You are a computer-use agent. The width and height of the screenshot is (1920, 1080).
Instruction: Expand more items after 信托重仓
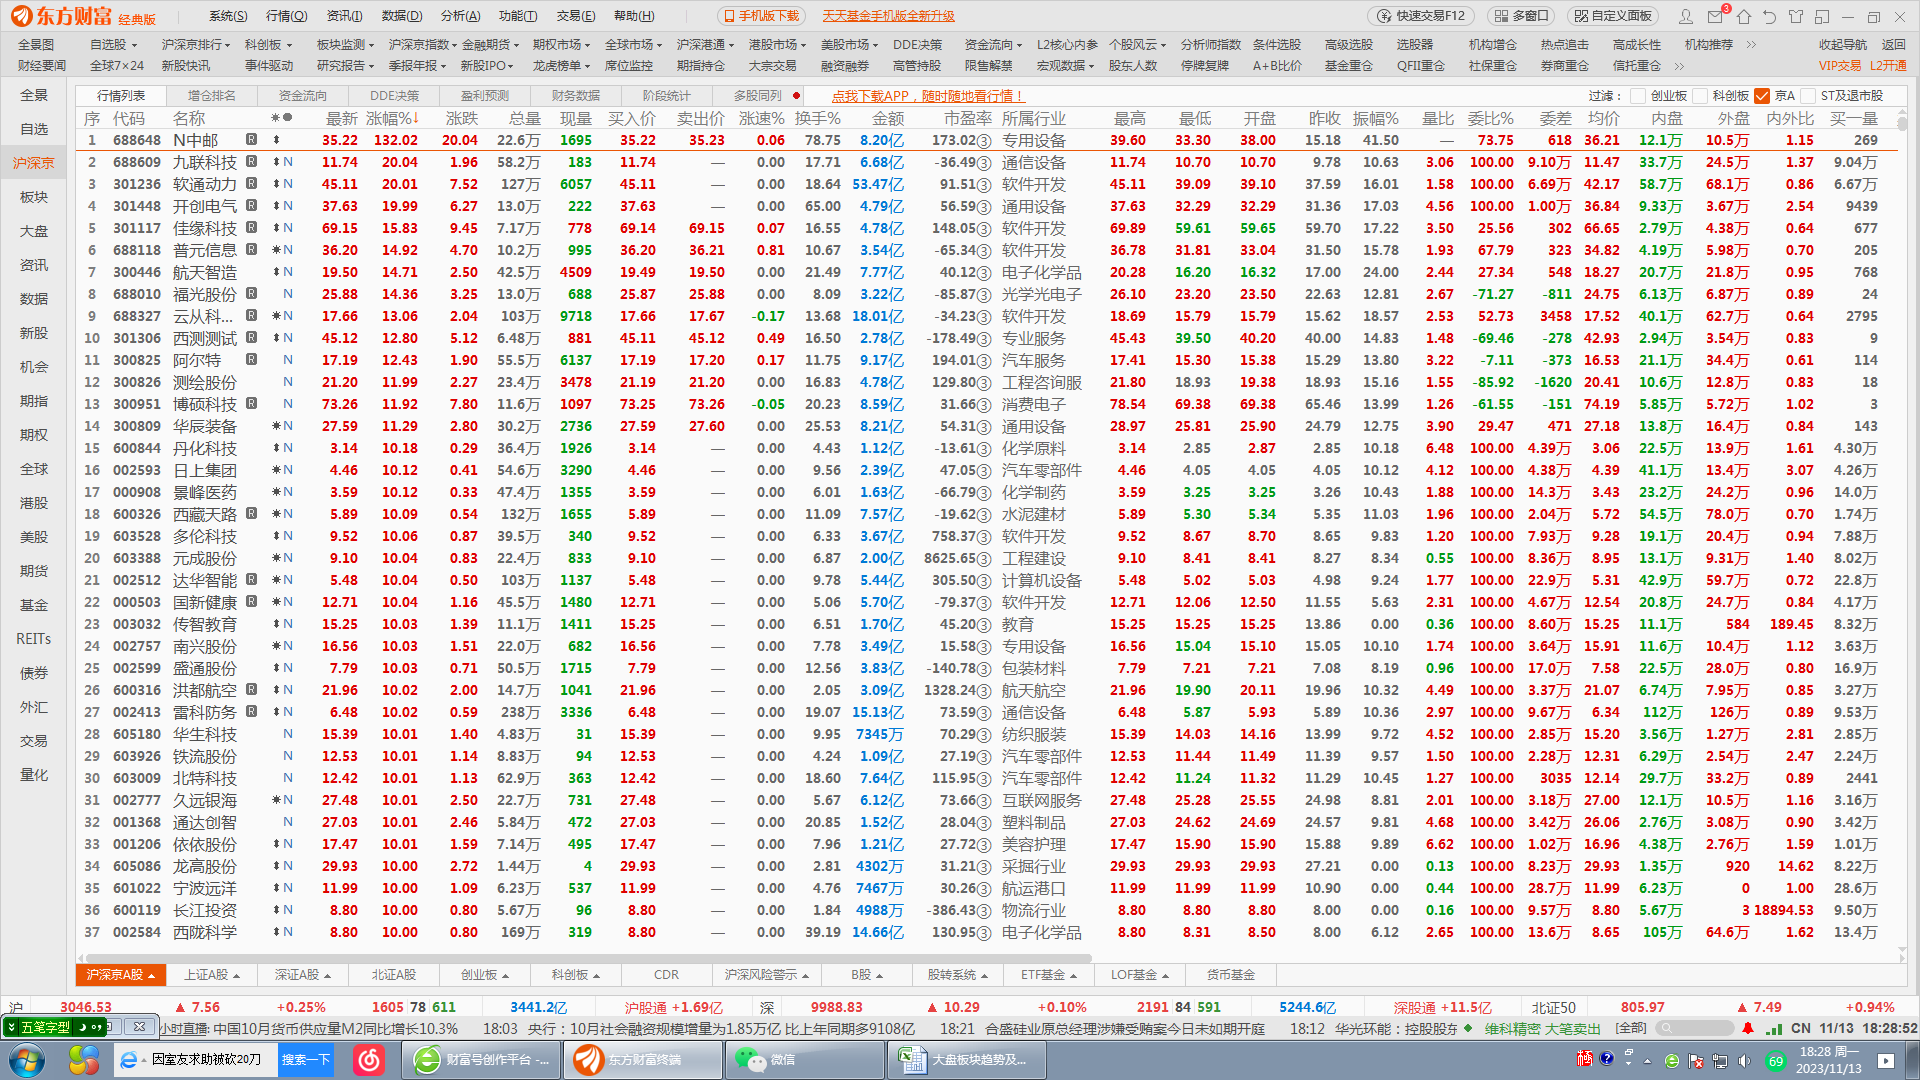pos(1679,66)
